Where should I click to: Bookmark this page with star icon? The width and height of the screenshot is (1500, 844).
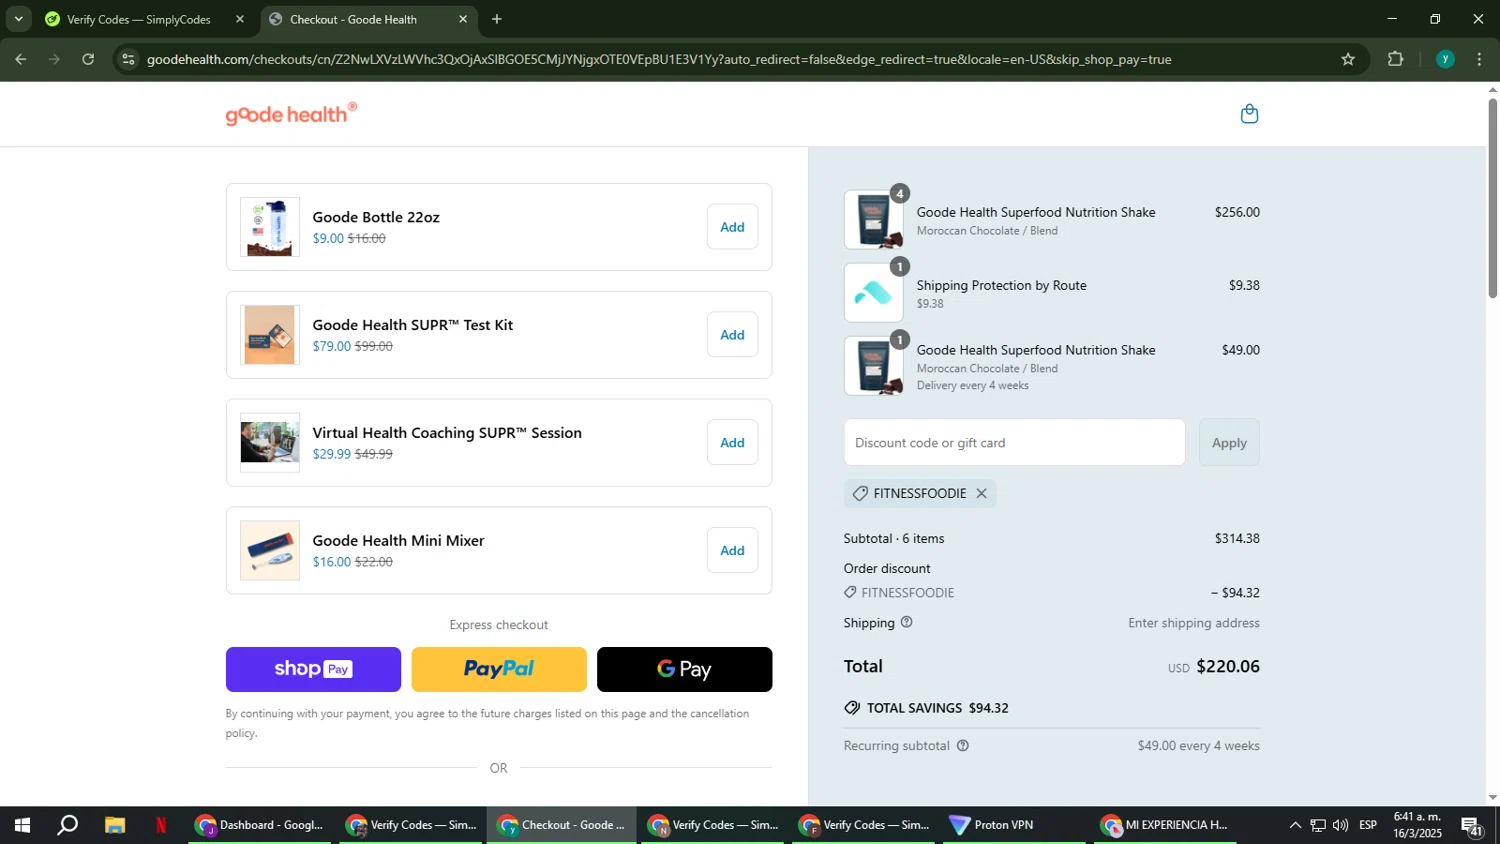pos(1348,60)
